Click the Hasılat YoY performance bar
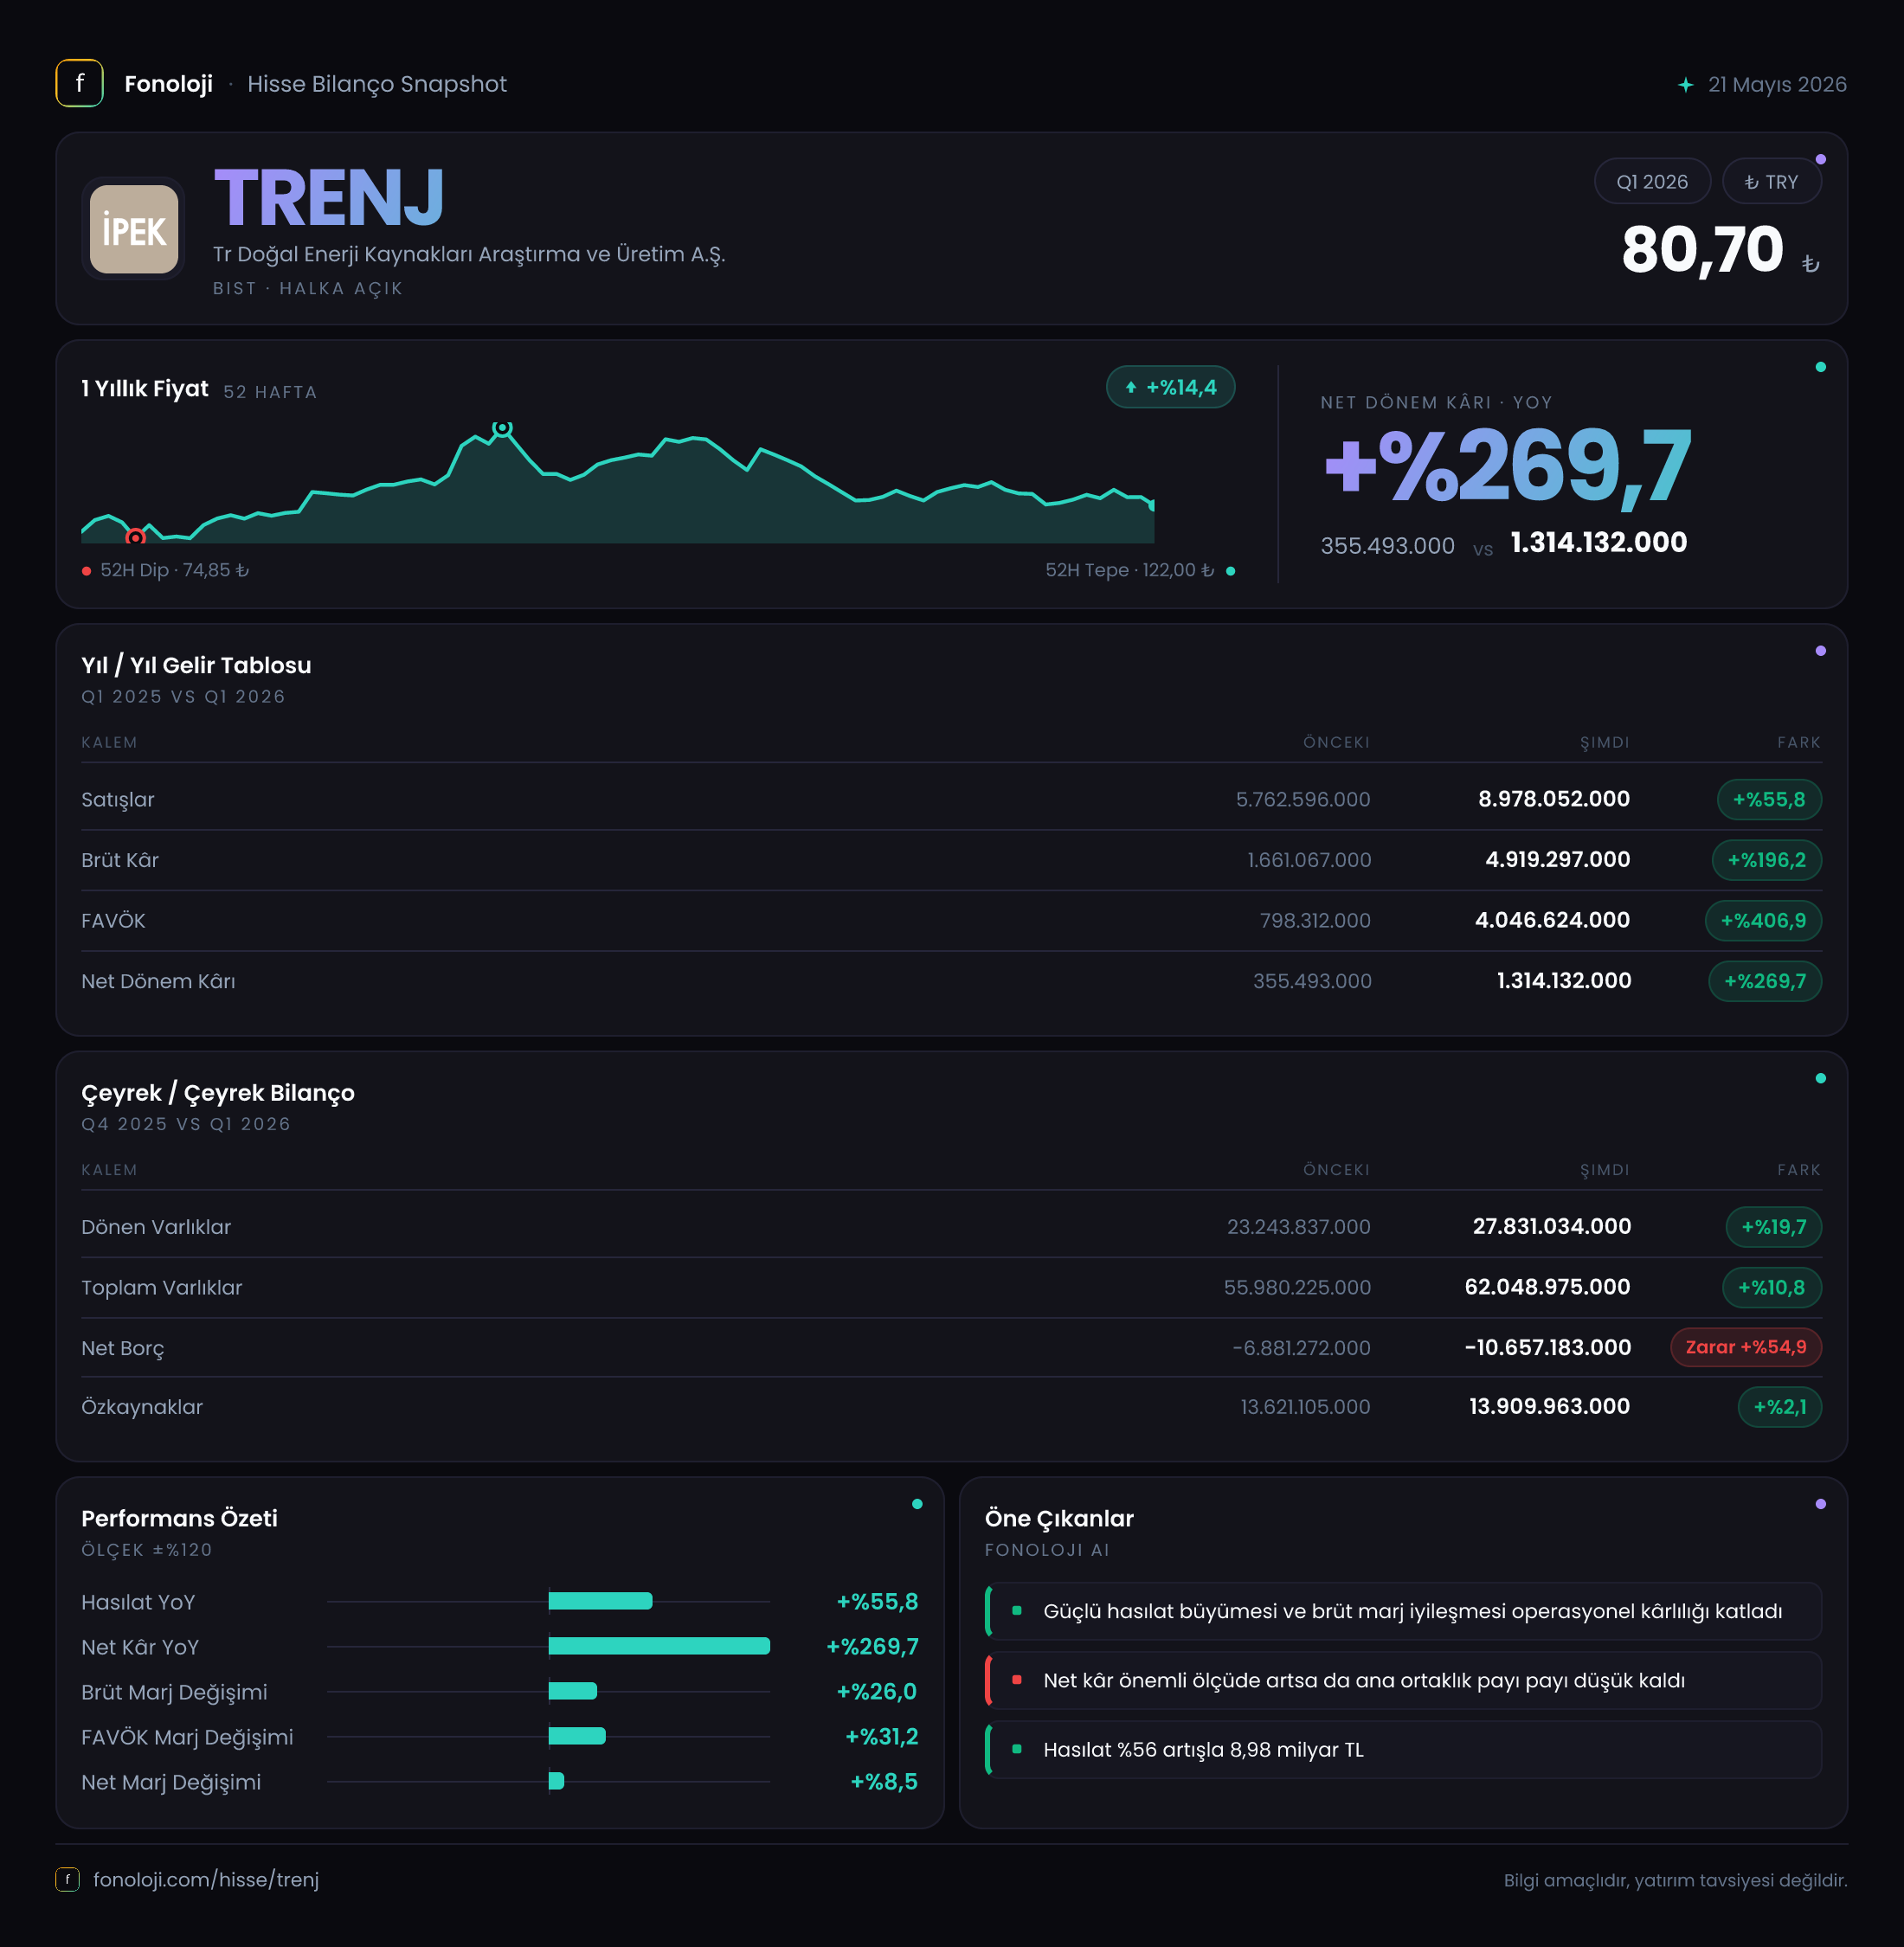This screenshot has height=1947, width=1904. (x=600, y=1601)
